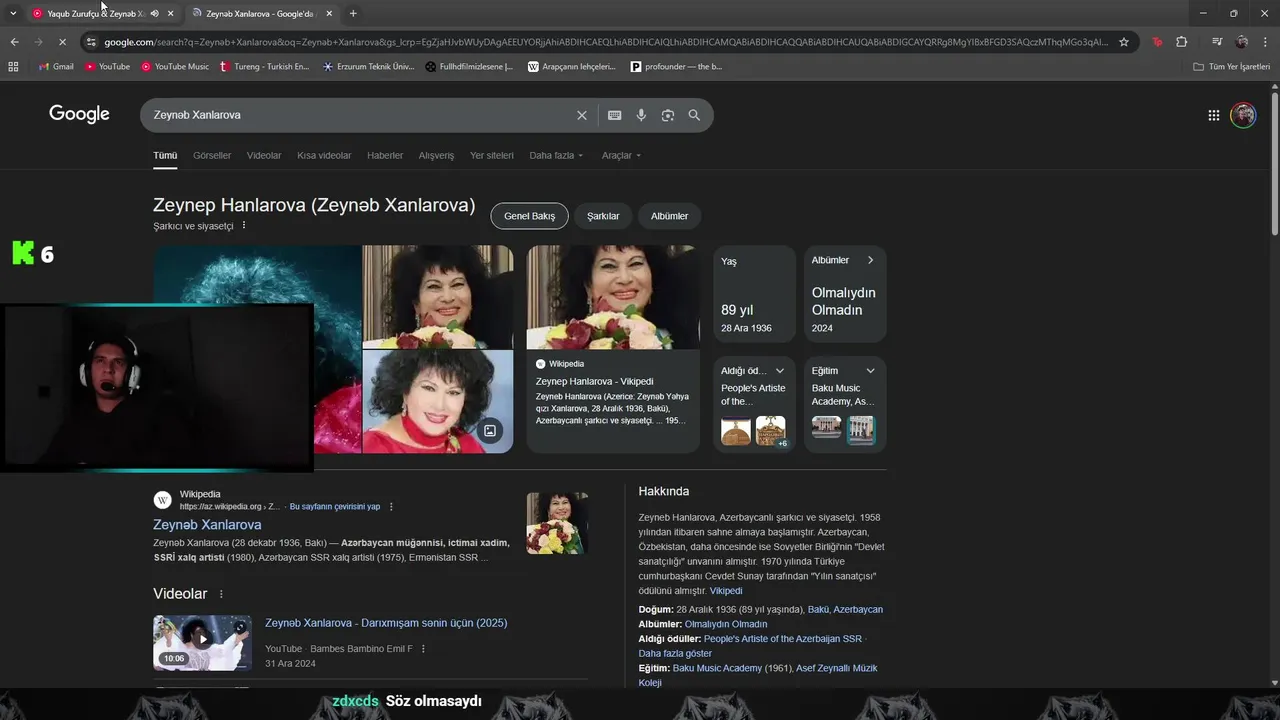The height and width of the screenshot is (720, 1280).
Task: Open more options beside Şarkıcı ve siyasetçi
Action: [x=243, y=226]
